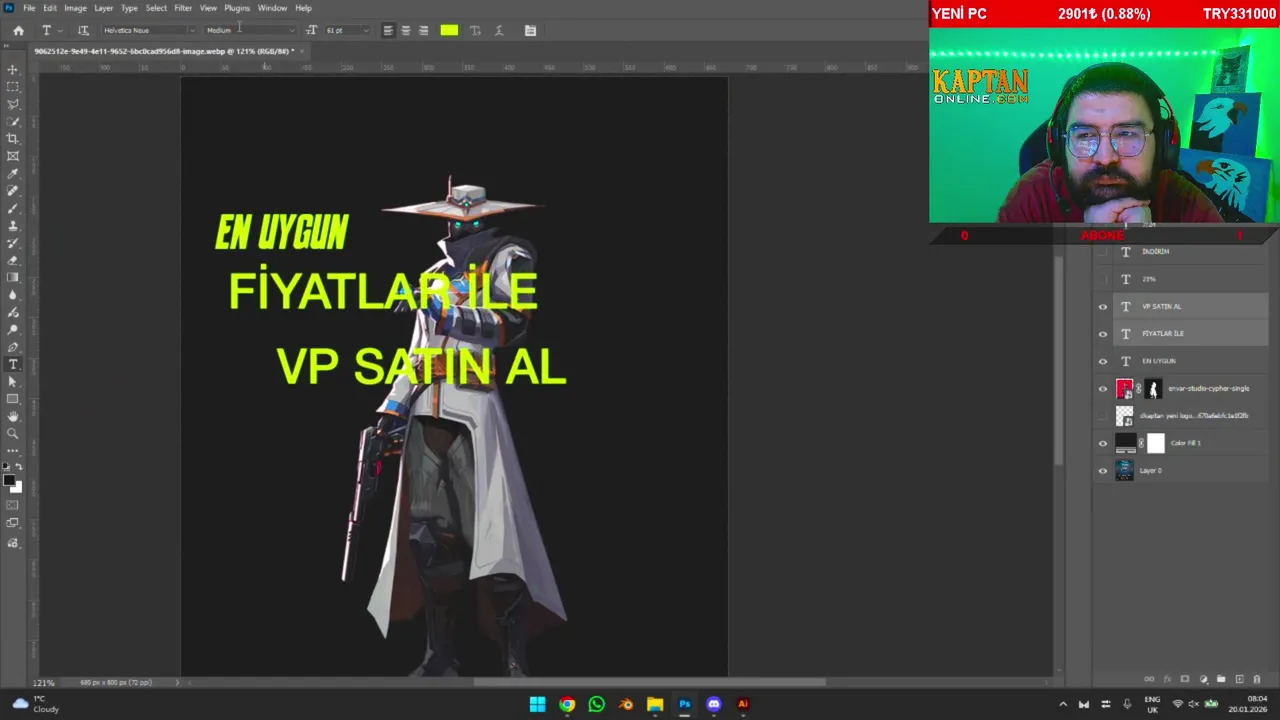Open WhatsApp from taskbar
Viewport: 1280px width, 720px height.
click(x=596, y=704)
